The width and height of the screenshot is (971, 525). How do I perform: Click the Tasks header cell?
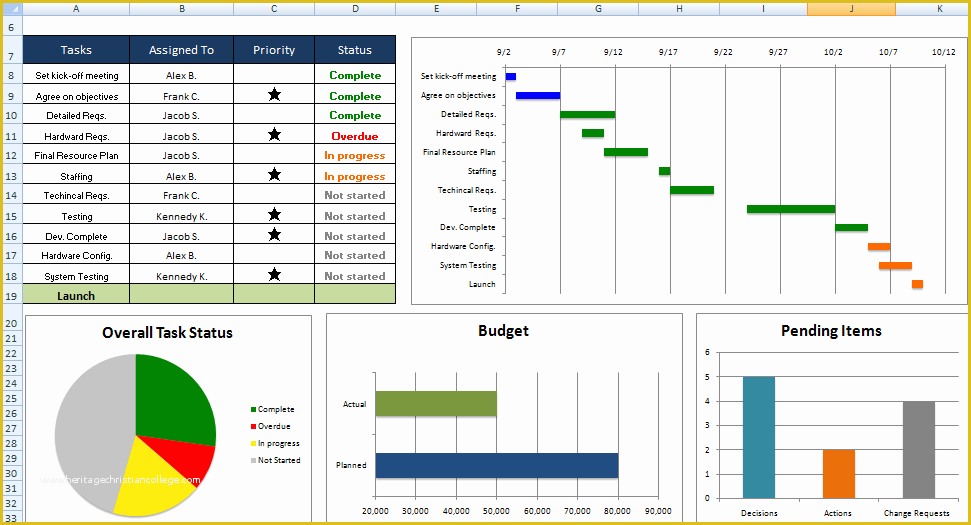point(76,50)
